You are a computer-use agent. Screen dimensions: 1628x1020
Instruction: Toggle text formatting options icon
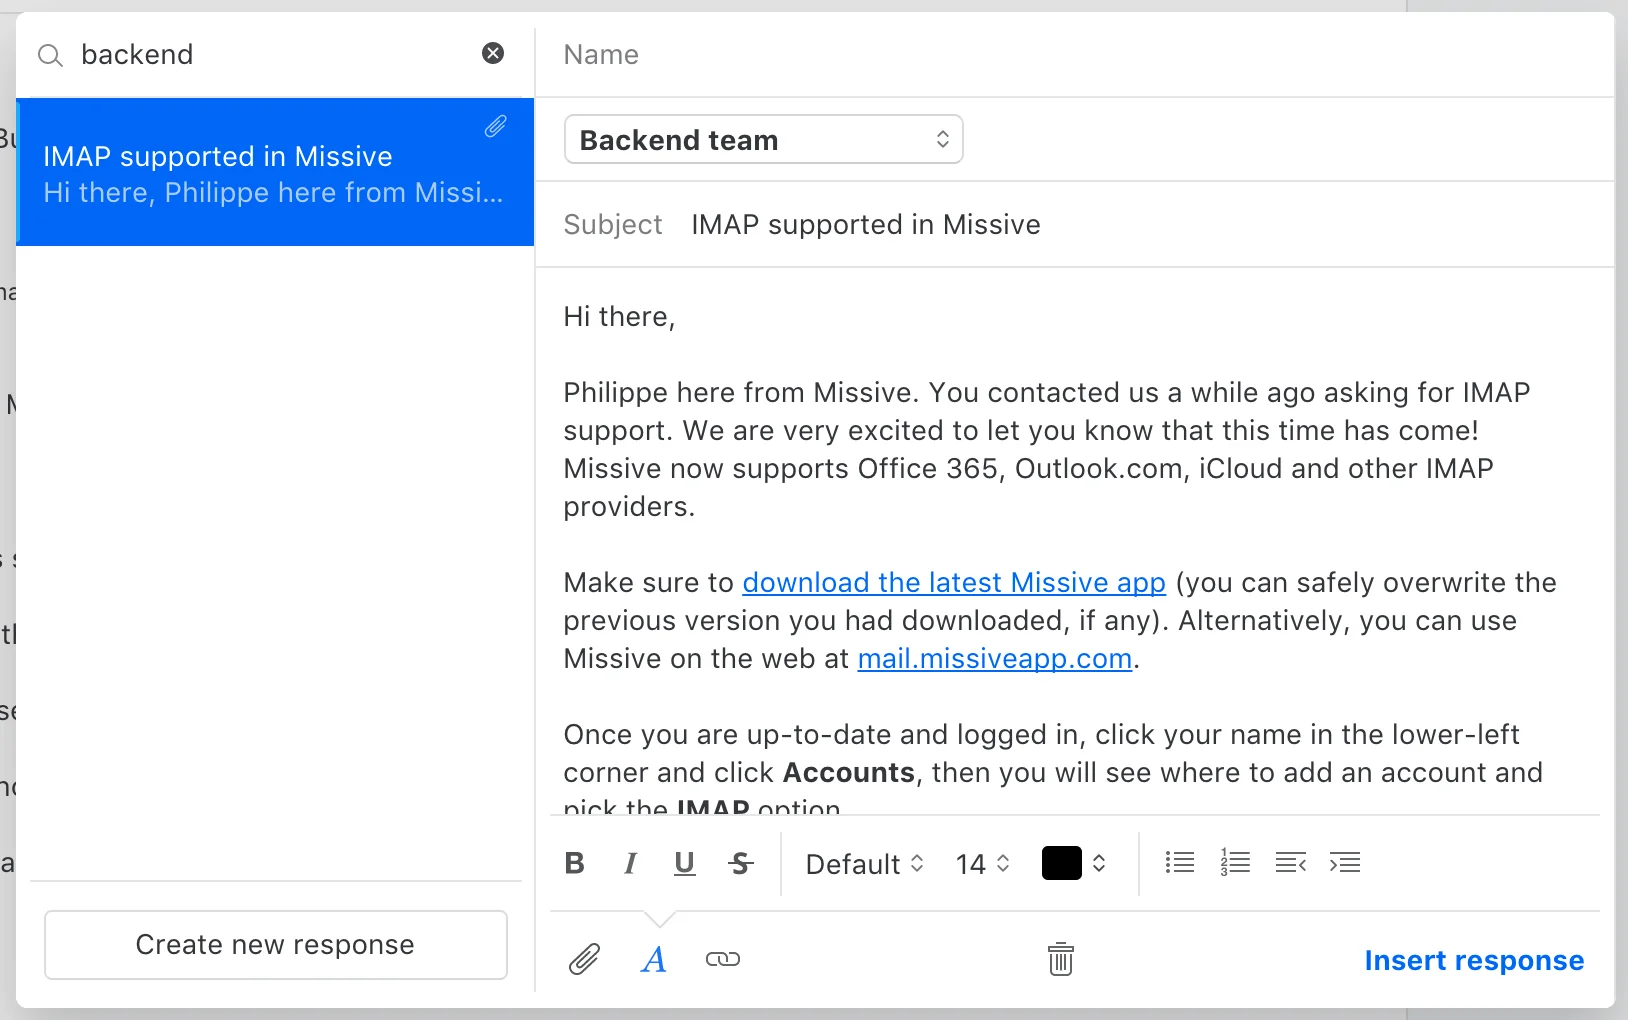pyautogui.click(x=654, y=960)
